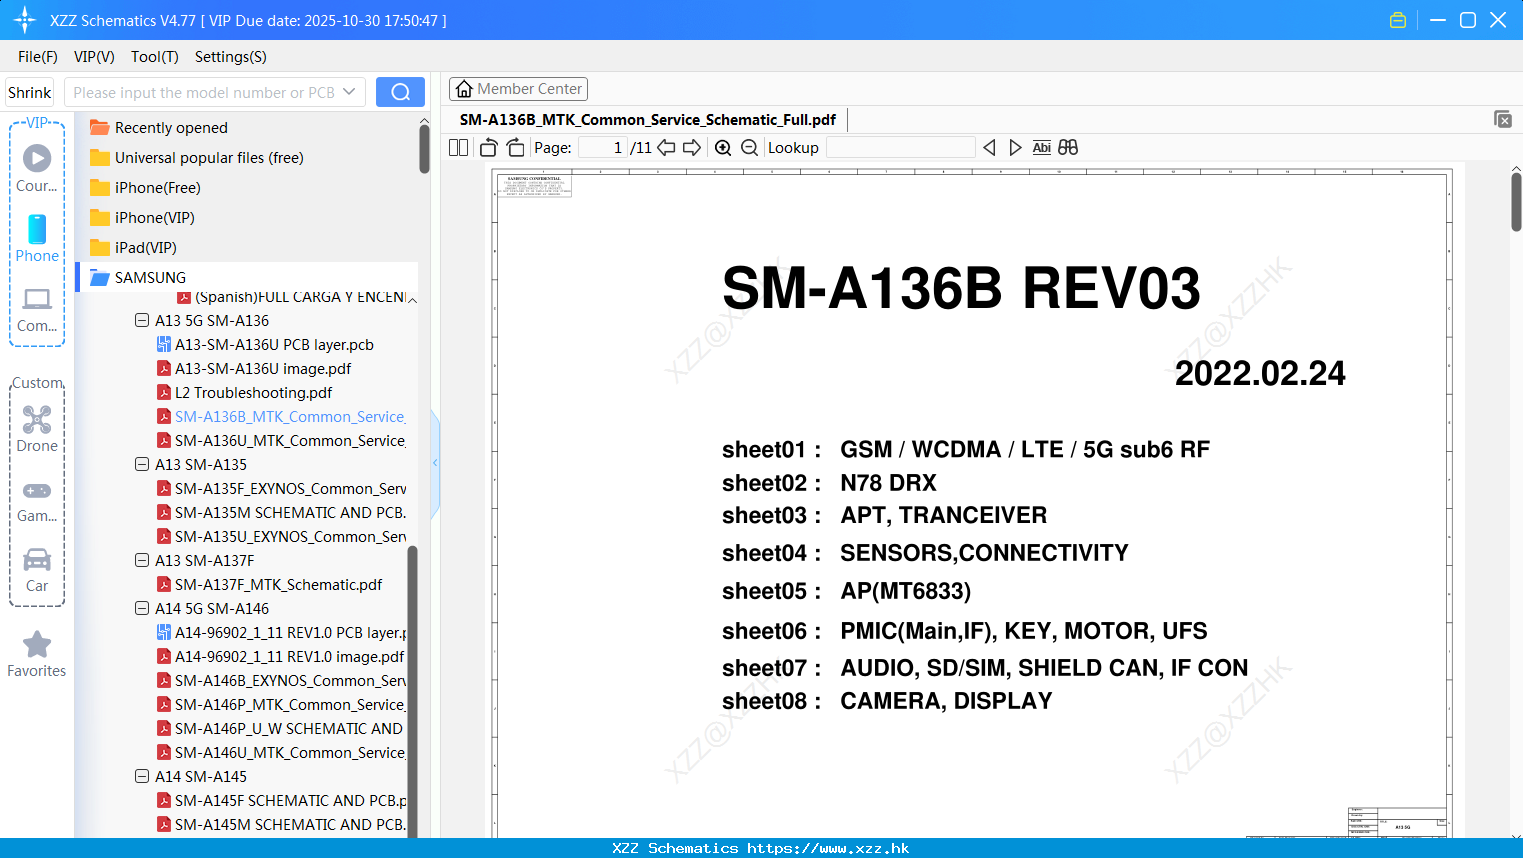Open the iPhone(VIP) folder
Screen dimensions: 1523x858
pyautogui.click(x=142, y=218)
